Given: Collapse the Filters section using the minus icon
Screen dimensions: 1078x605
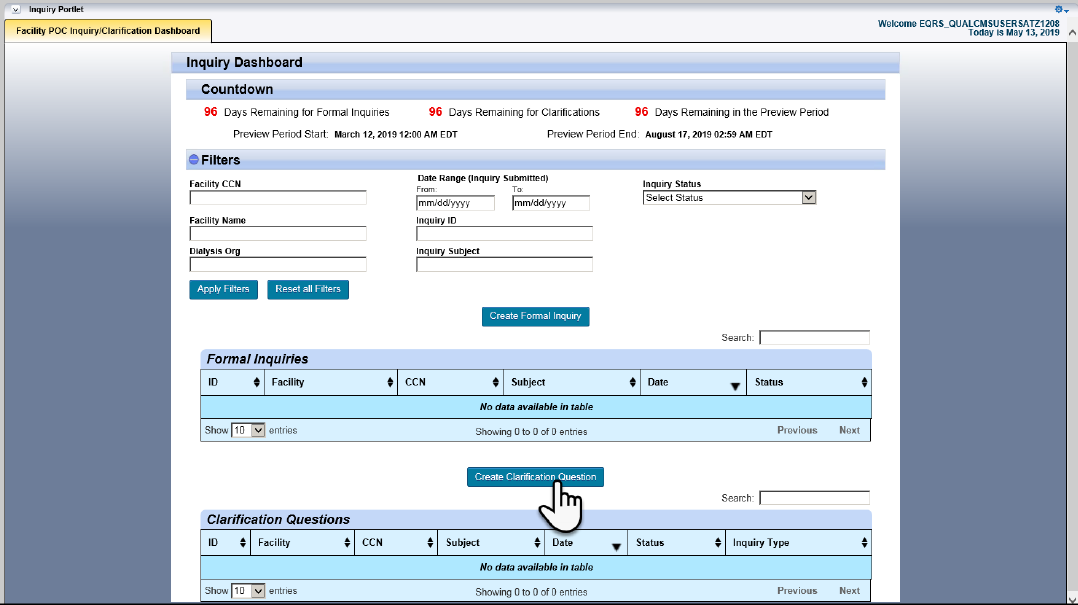Looking at the screenshot, I should pos(194,160).
